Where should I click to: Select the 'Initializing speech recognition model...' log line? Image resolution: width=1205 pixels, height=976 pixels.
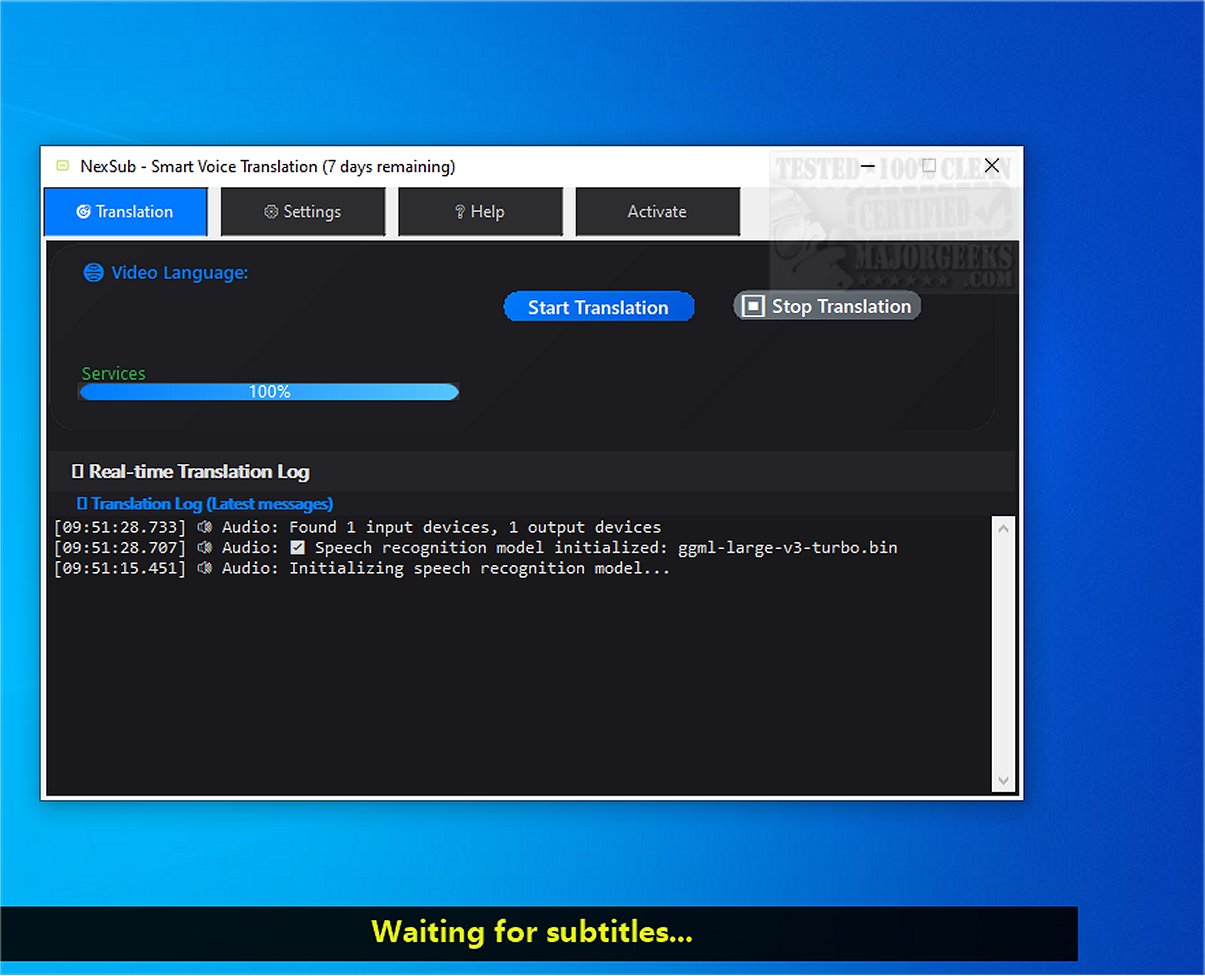tap(361, 568)
